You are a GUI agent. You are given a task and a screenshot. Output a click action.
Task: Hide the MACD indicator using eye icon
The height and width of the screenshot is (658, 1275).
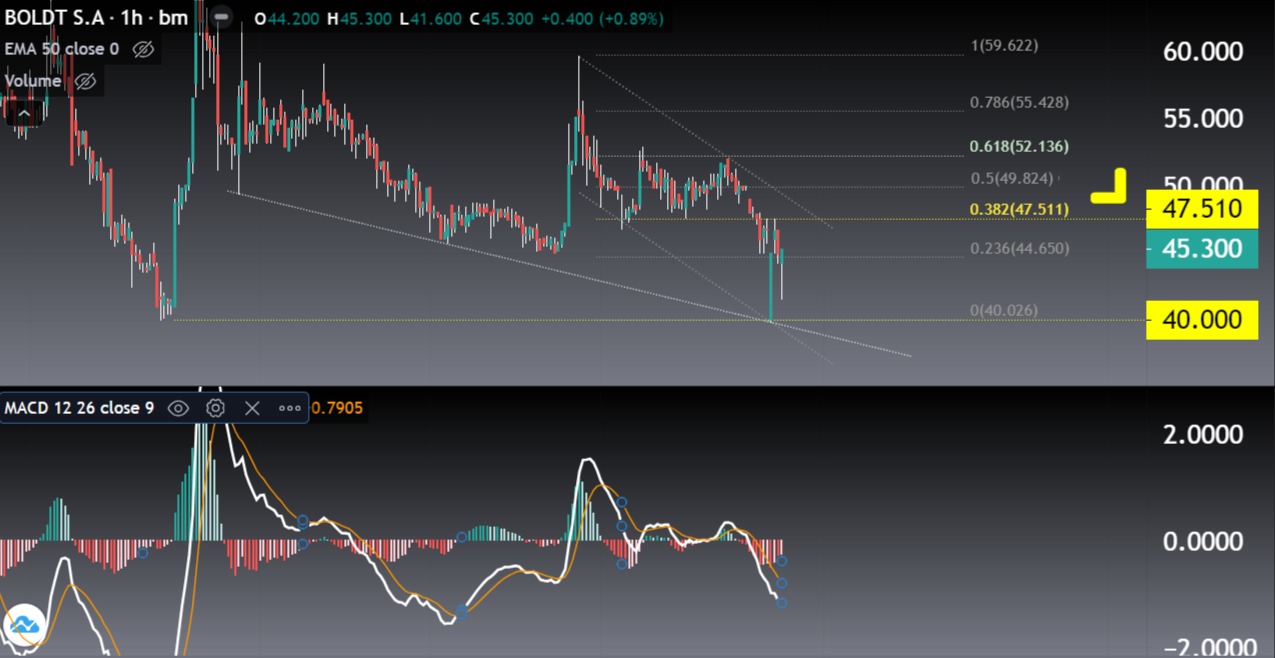178,408
